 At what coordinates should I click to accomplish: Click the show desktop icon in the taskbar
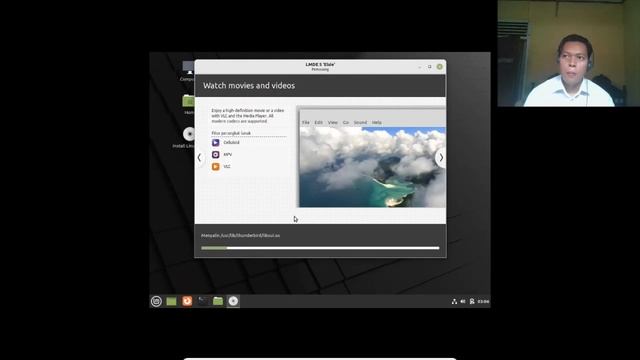[x=171, y=301]
